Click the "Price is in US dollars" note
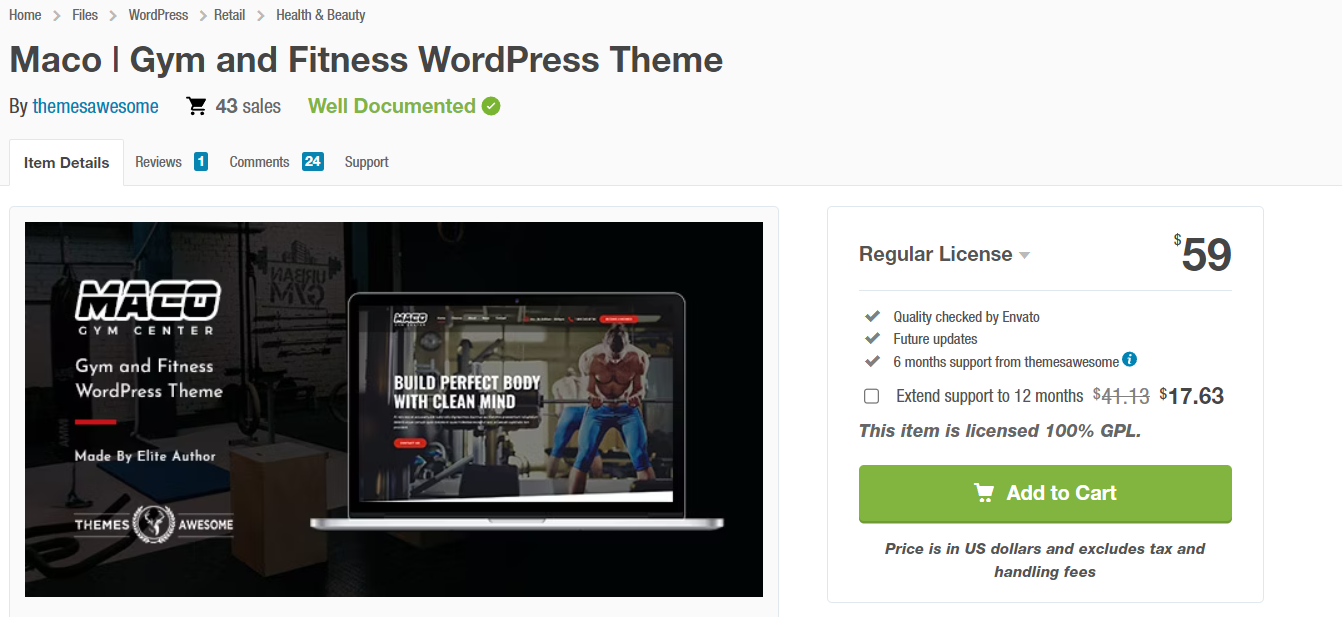This screenshot has width=1342, height=617. click(1045, 560)
